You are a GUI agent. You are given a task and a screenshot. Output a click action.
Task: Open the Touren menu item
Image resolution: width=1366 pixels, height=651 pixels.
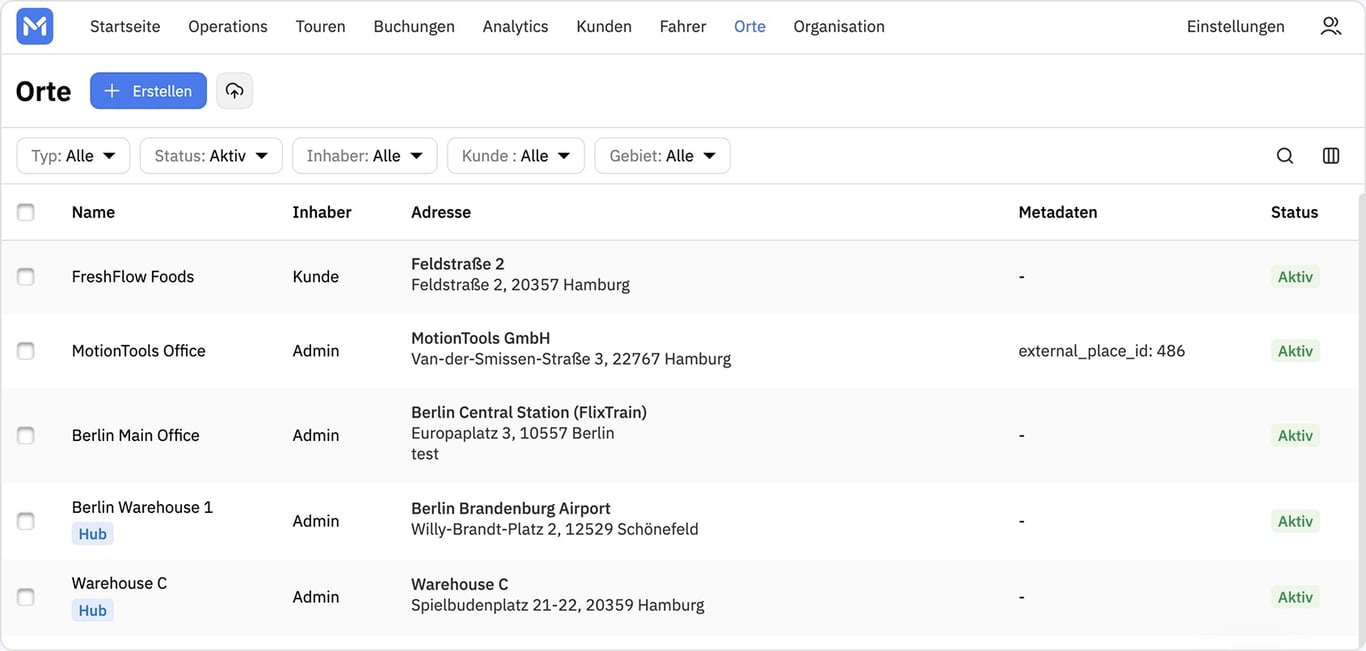320,27
